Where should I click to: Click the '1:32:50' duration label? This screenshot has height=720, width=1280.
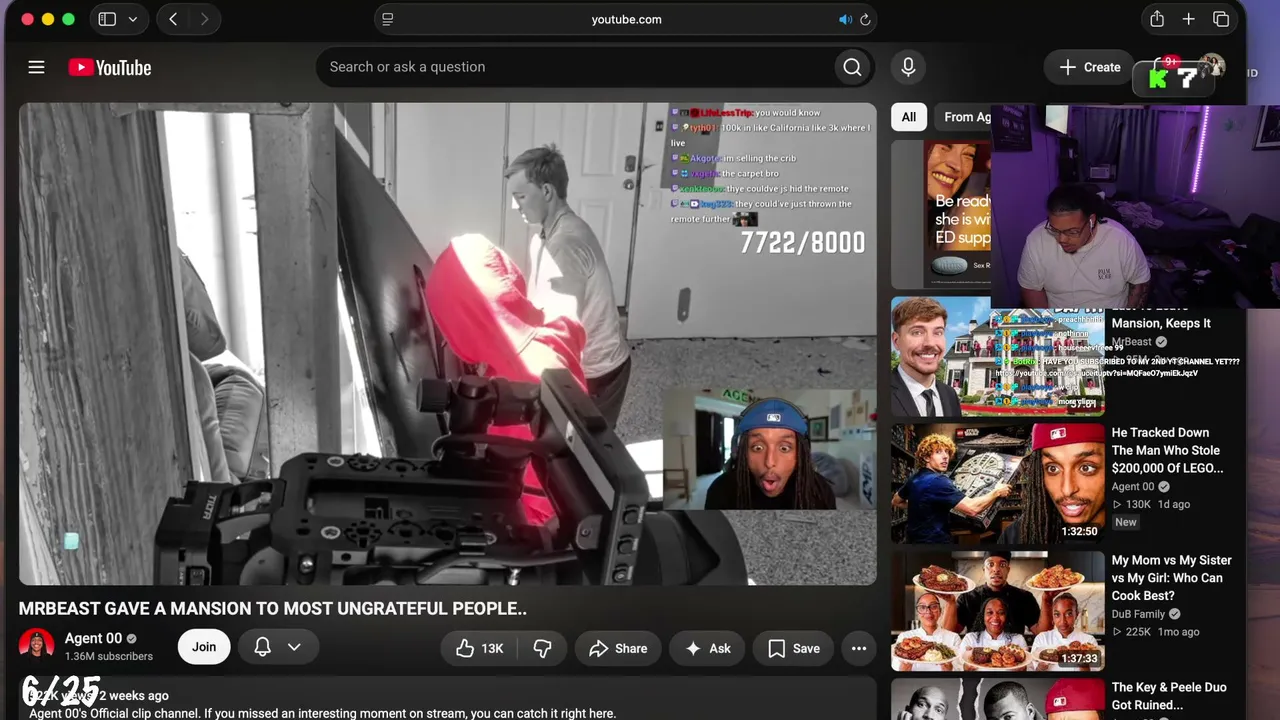coord(1080,532)
